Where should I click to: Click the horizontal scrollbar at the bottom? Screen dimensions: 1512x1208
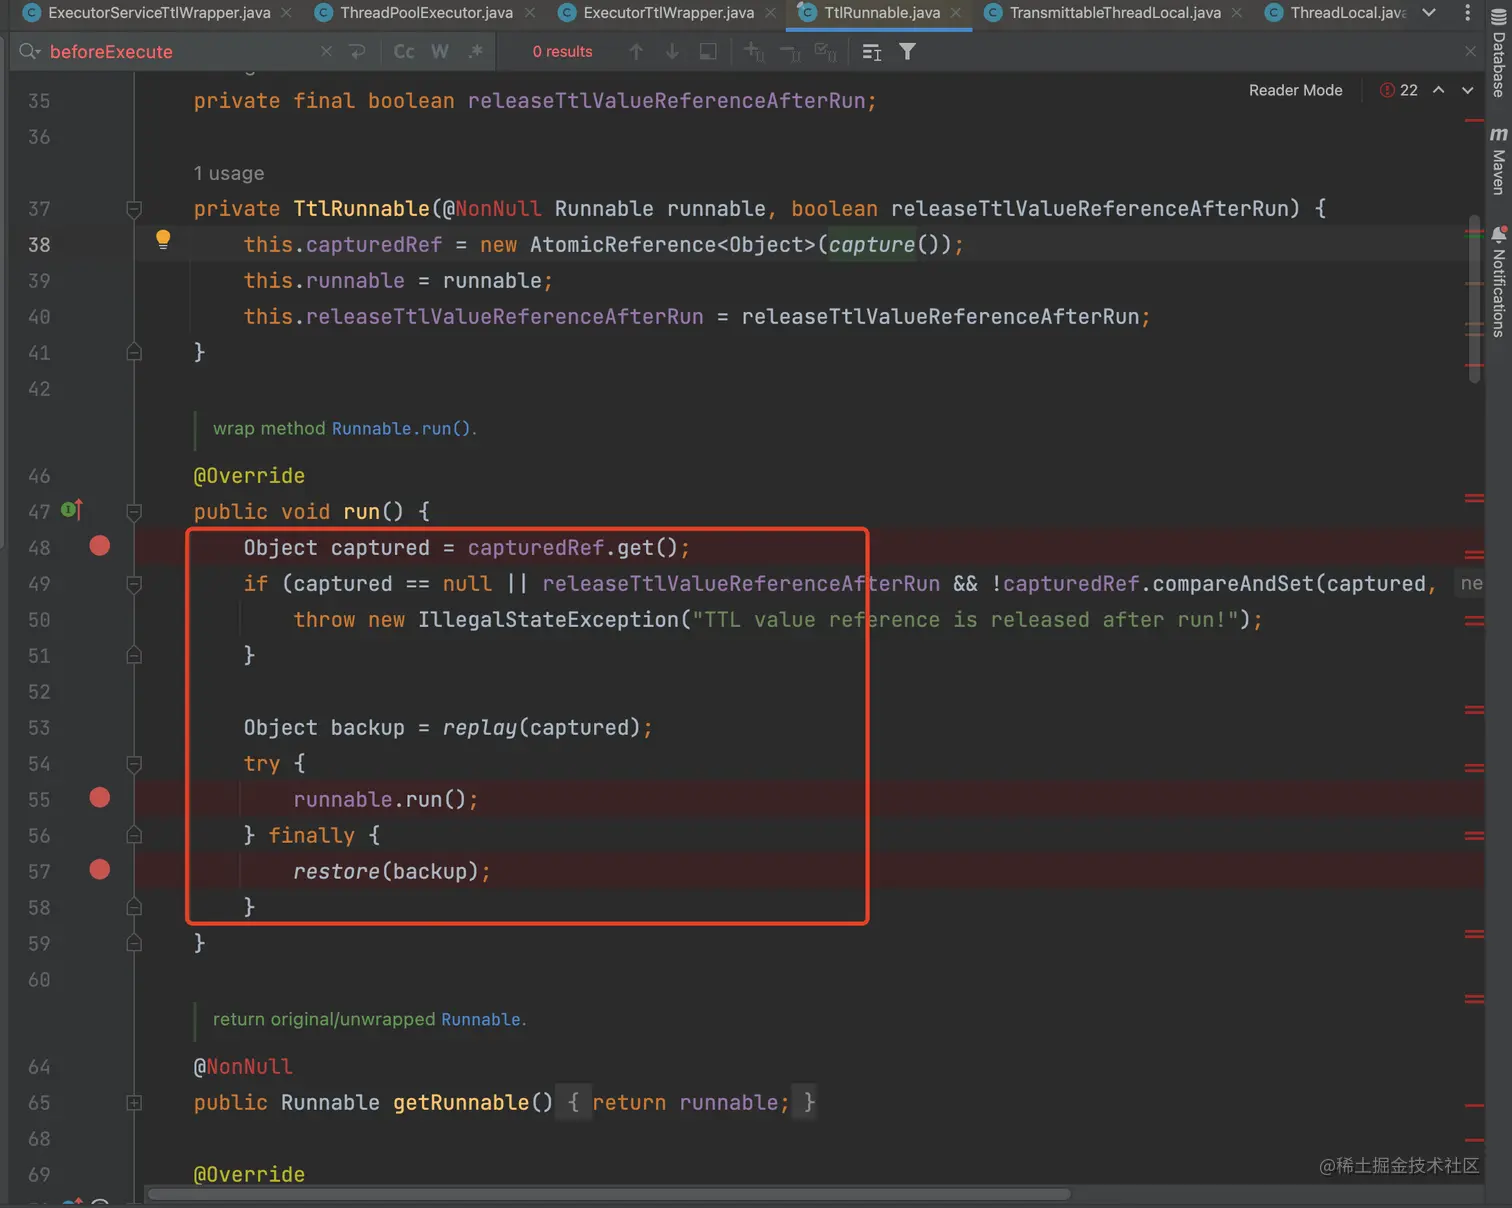608,1194
